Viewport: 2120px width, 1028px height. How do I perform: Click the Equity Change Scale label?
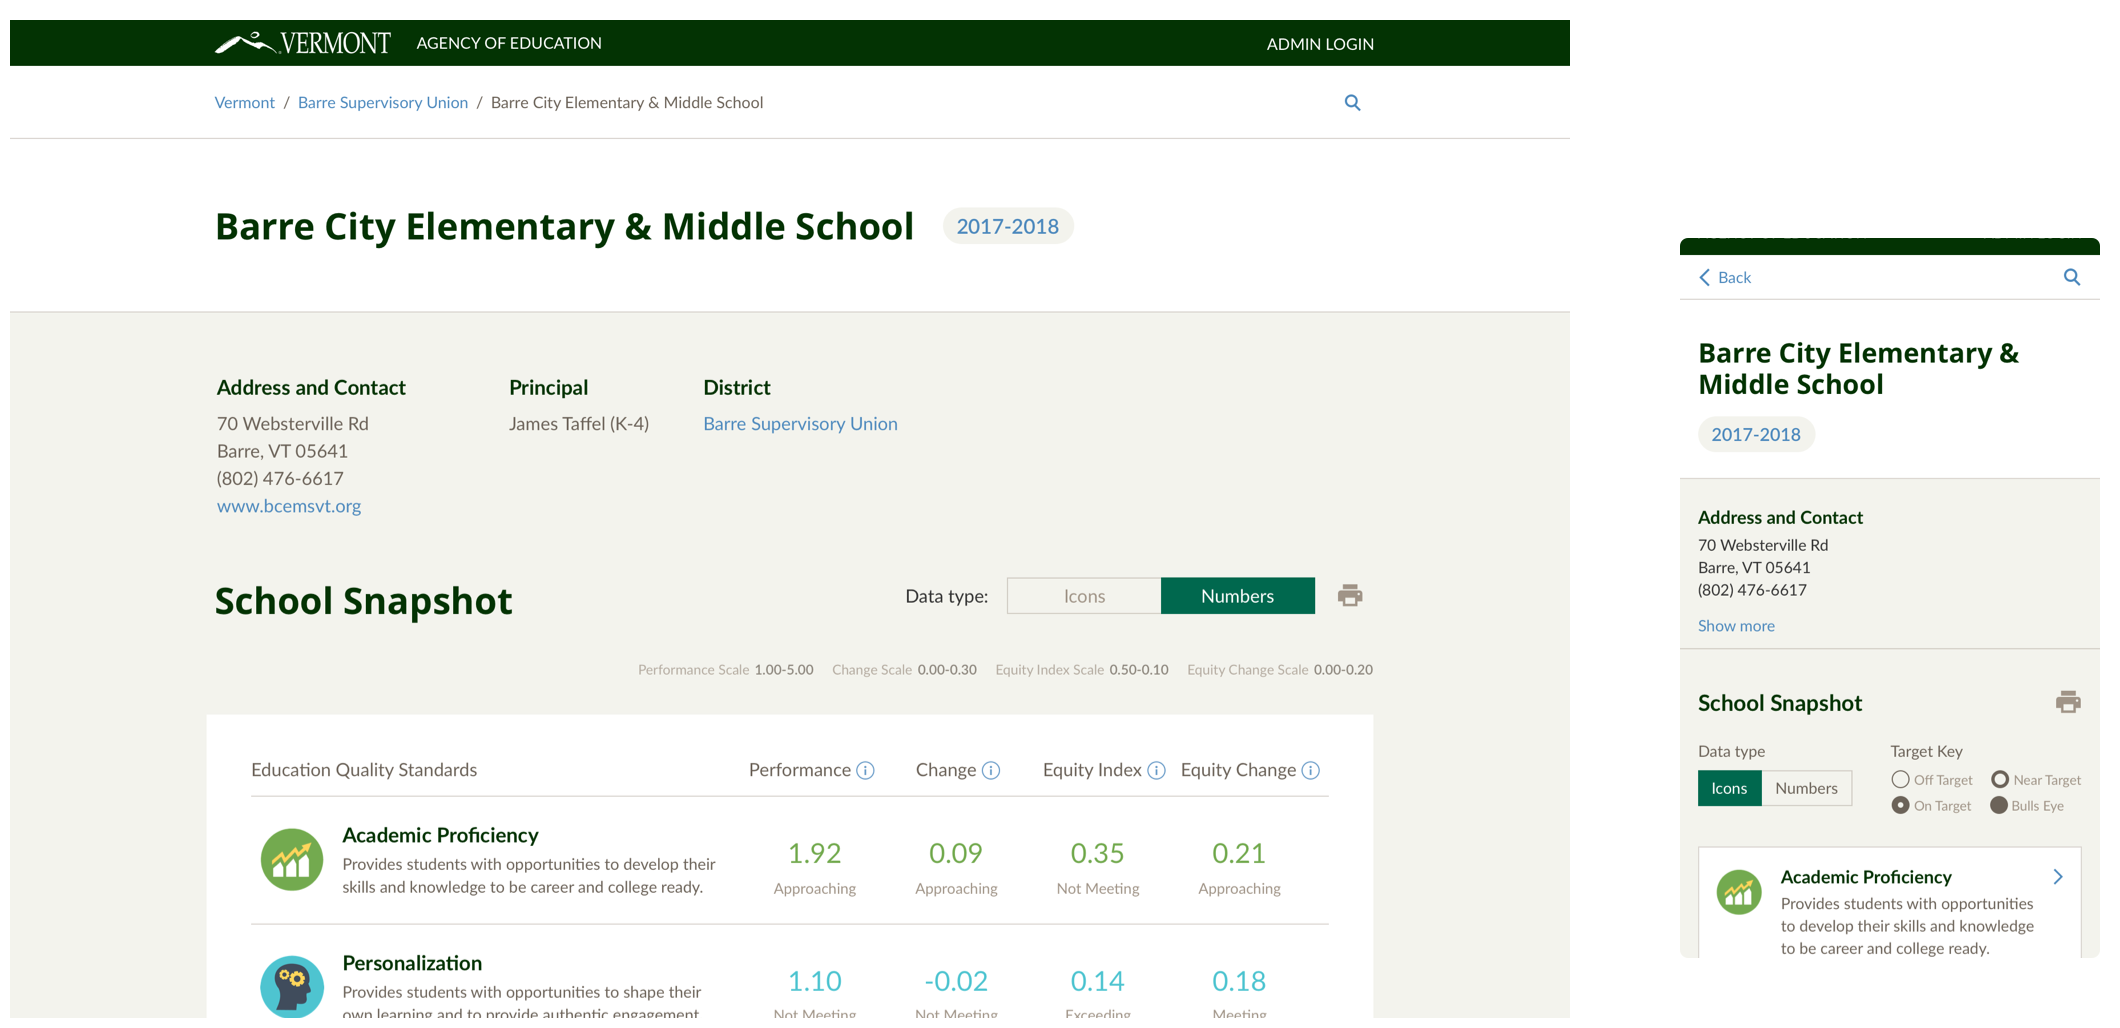[1280, 670]
